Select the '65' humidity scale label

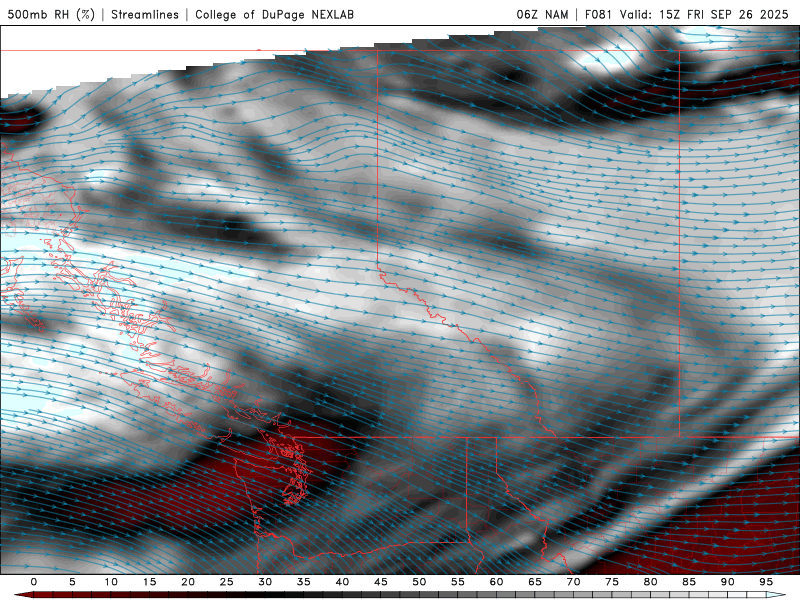click(x=535, y=582)
